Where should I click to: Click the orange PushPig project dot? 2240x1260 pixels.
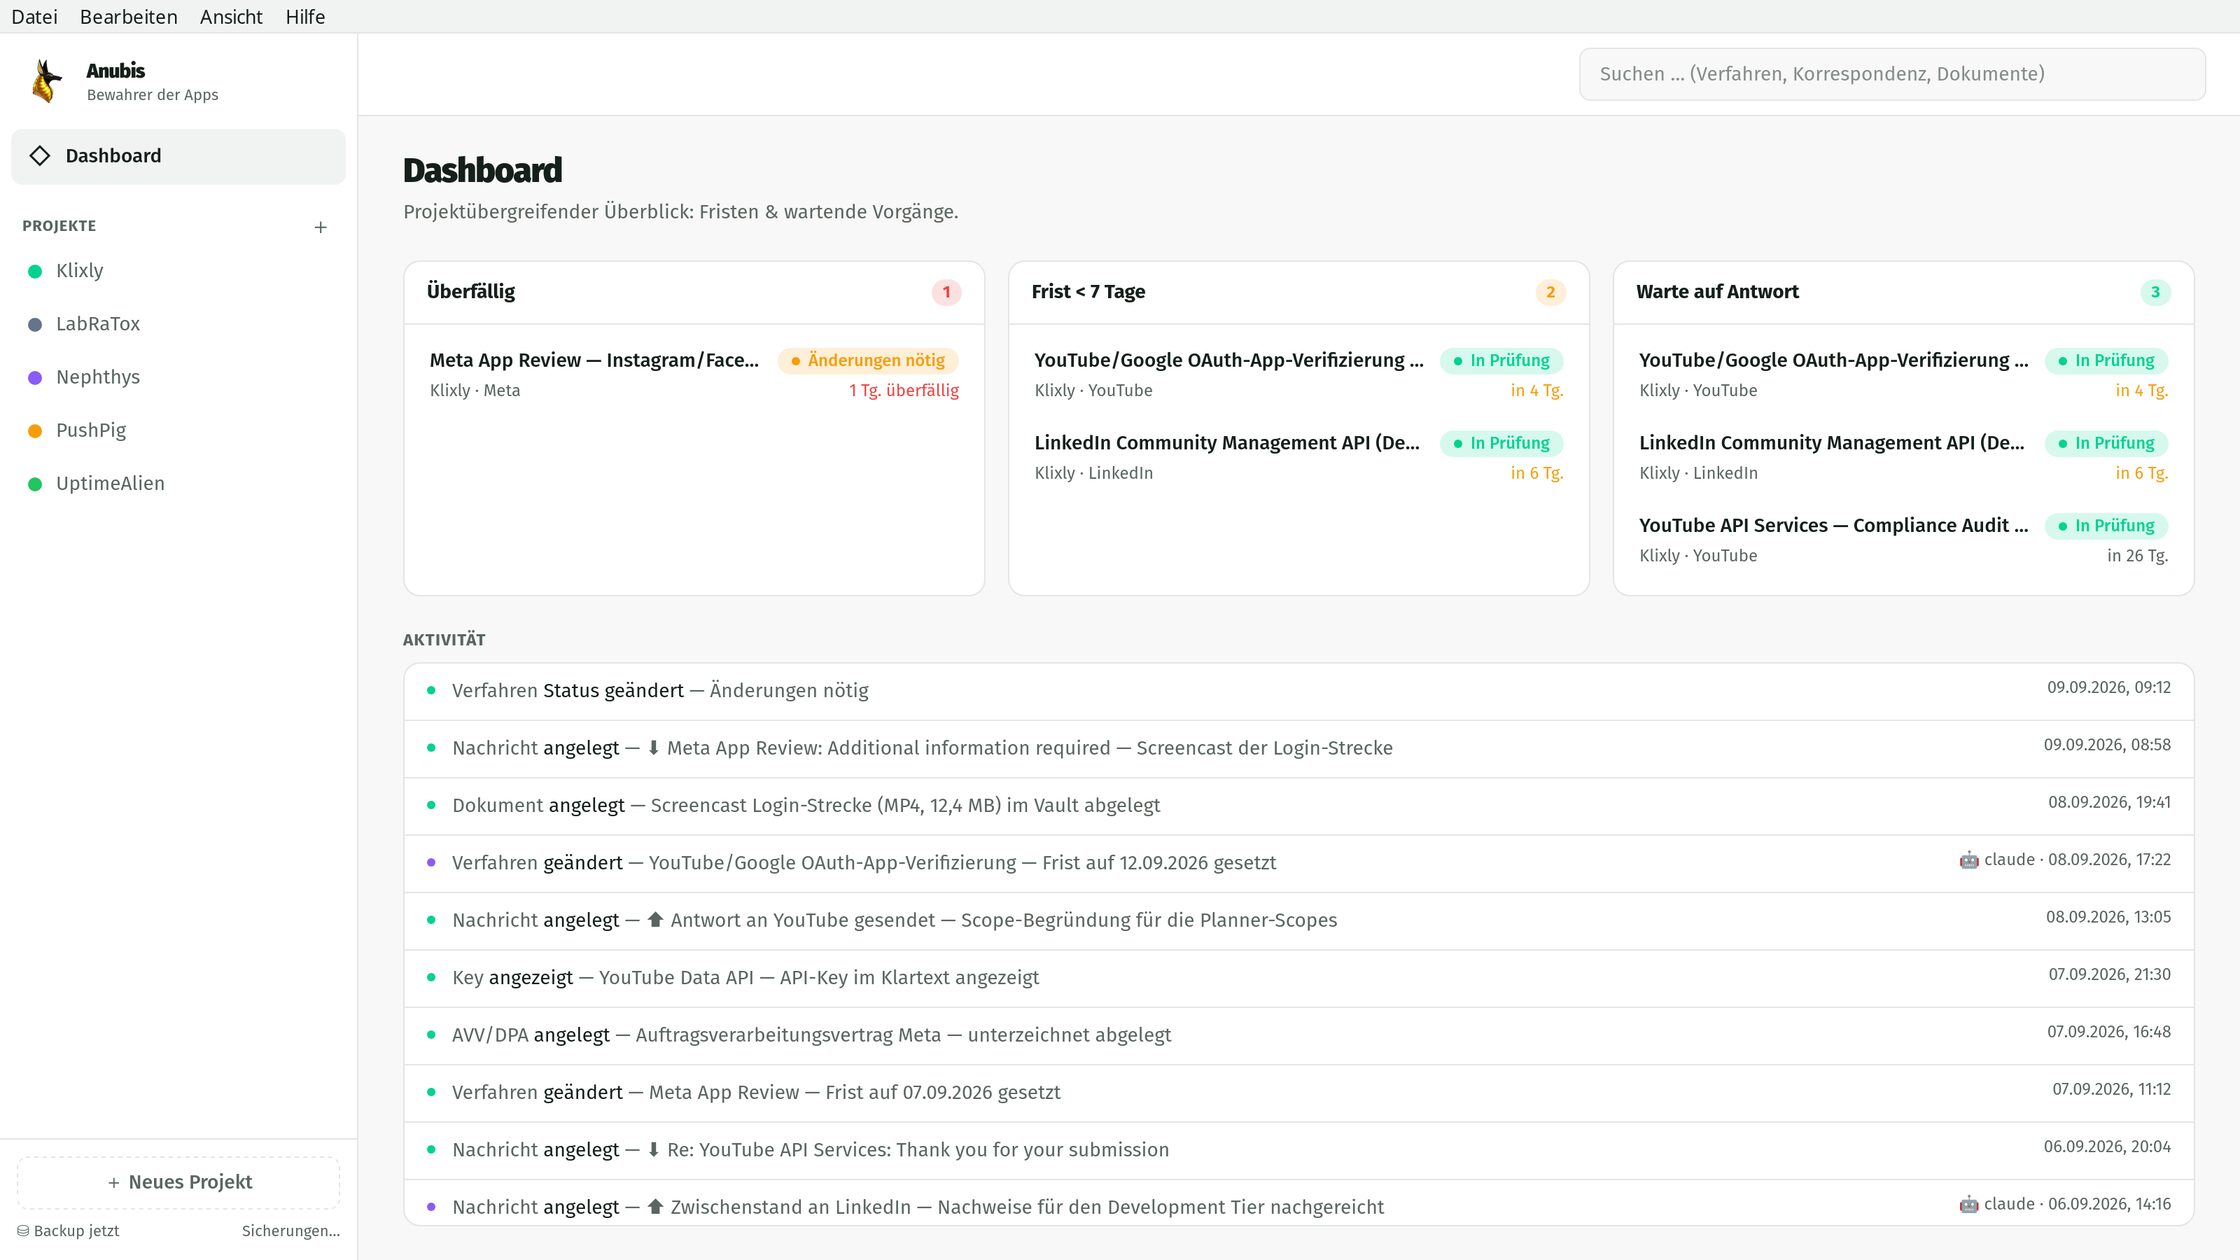pos(35,431)
